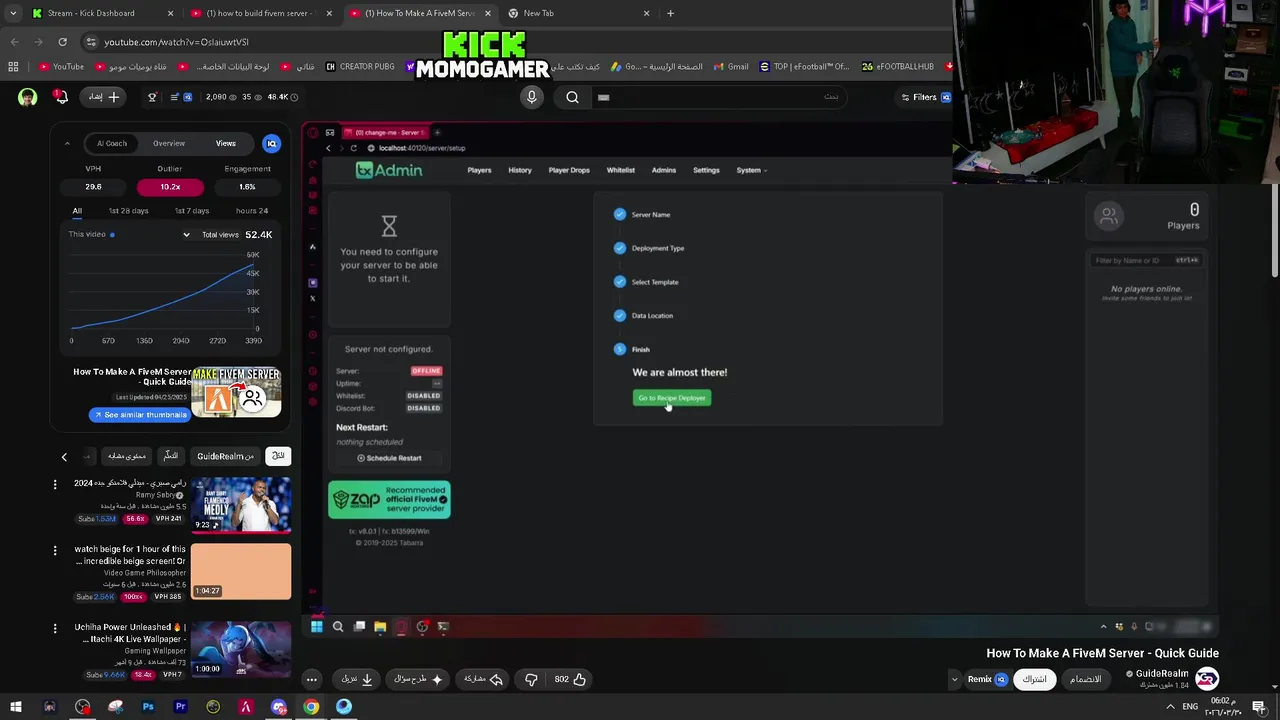
Task: Click the Make FiveM Server thumbnail
Action: pos(236,392)
